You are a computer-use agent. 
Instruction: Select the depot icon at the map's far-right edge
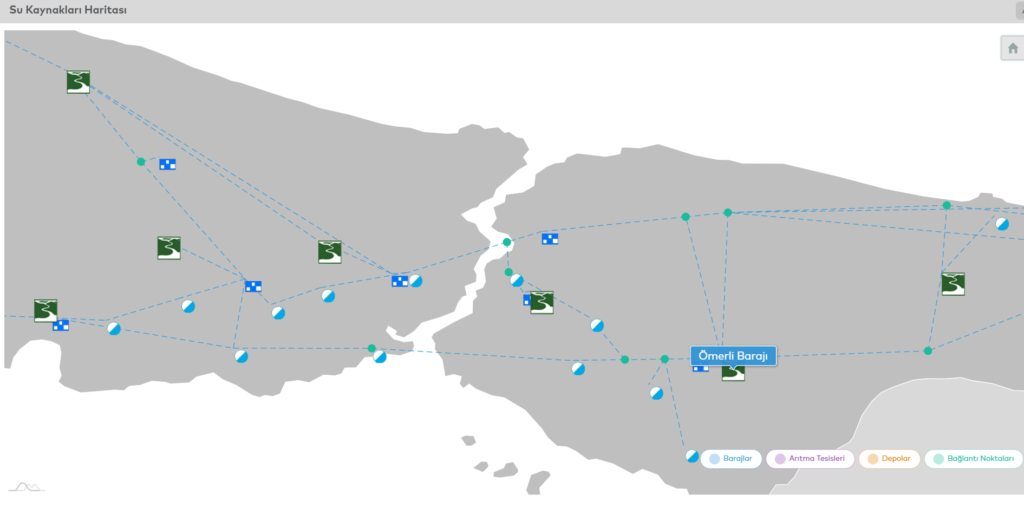tap(1002, 224)
